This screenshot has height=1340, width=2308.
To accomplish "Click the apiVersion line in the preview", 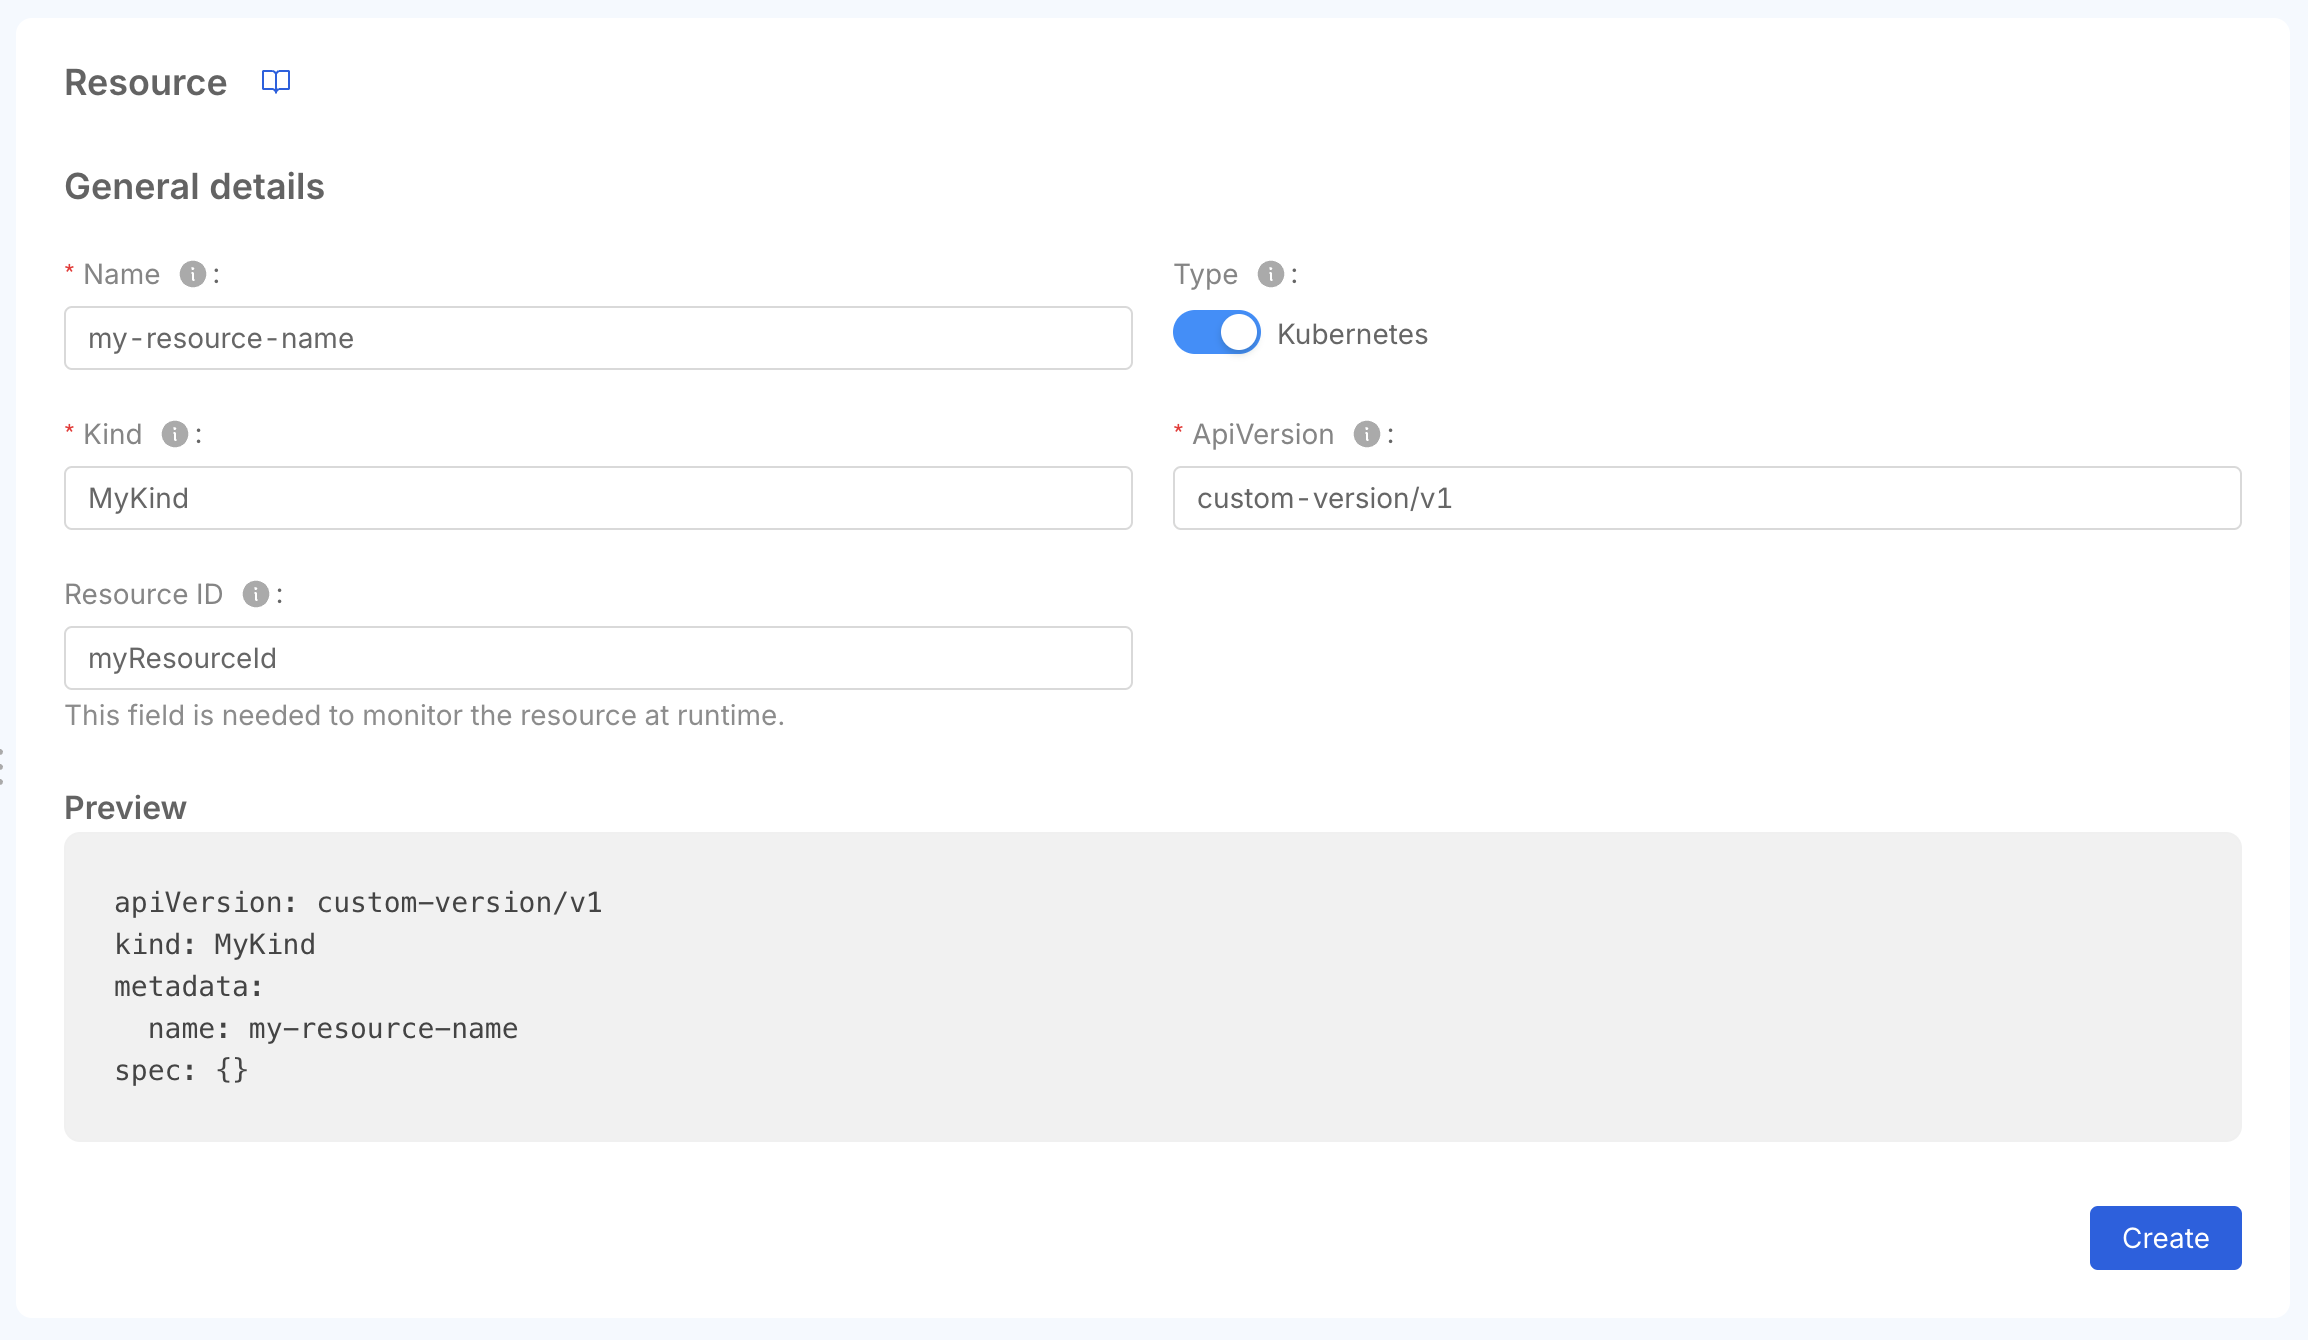I will pos(358,902).
